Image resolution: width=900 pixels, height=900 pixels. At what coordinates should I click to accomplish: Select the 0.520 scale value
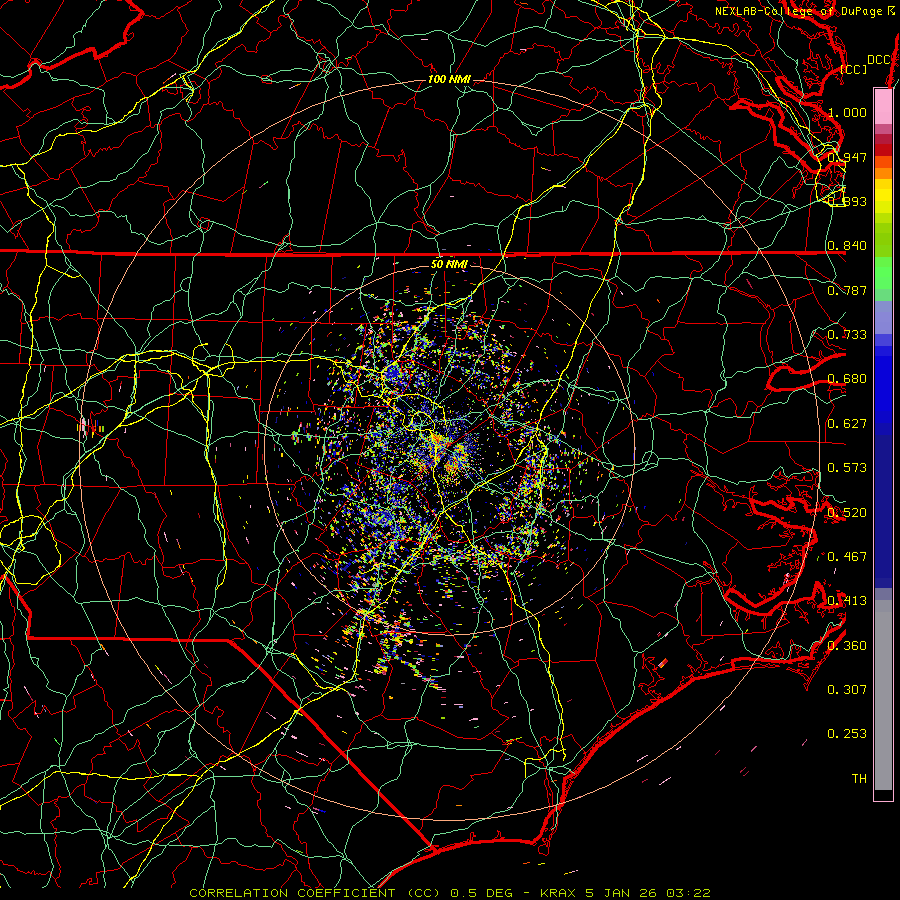point(847,513)
